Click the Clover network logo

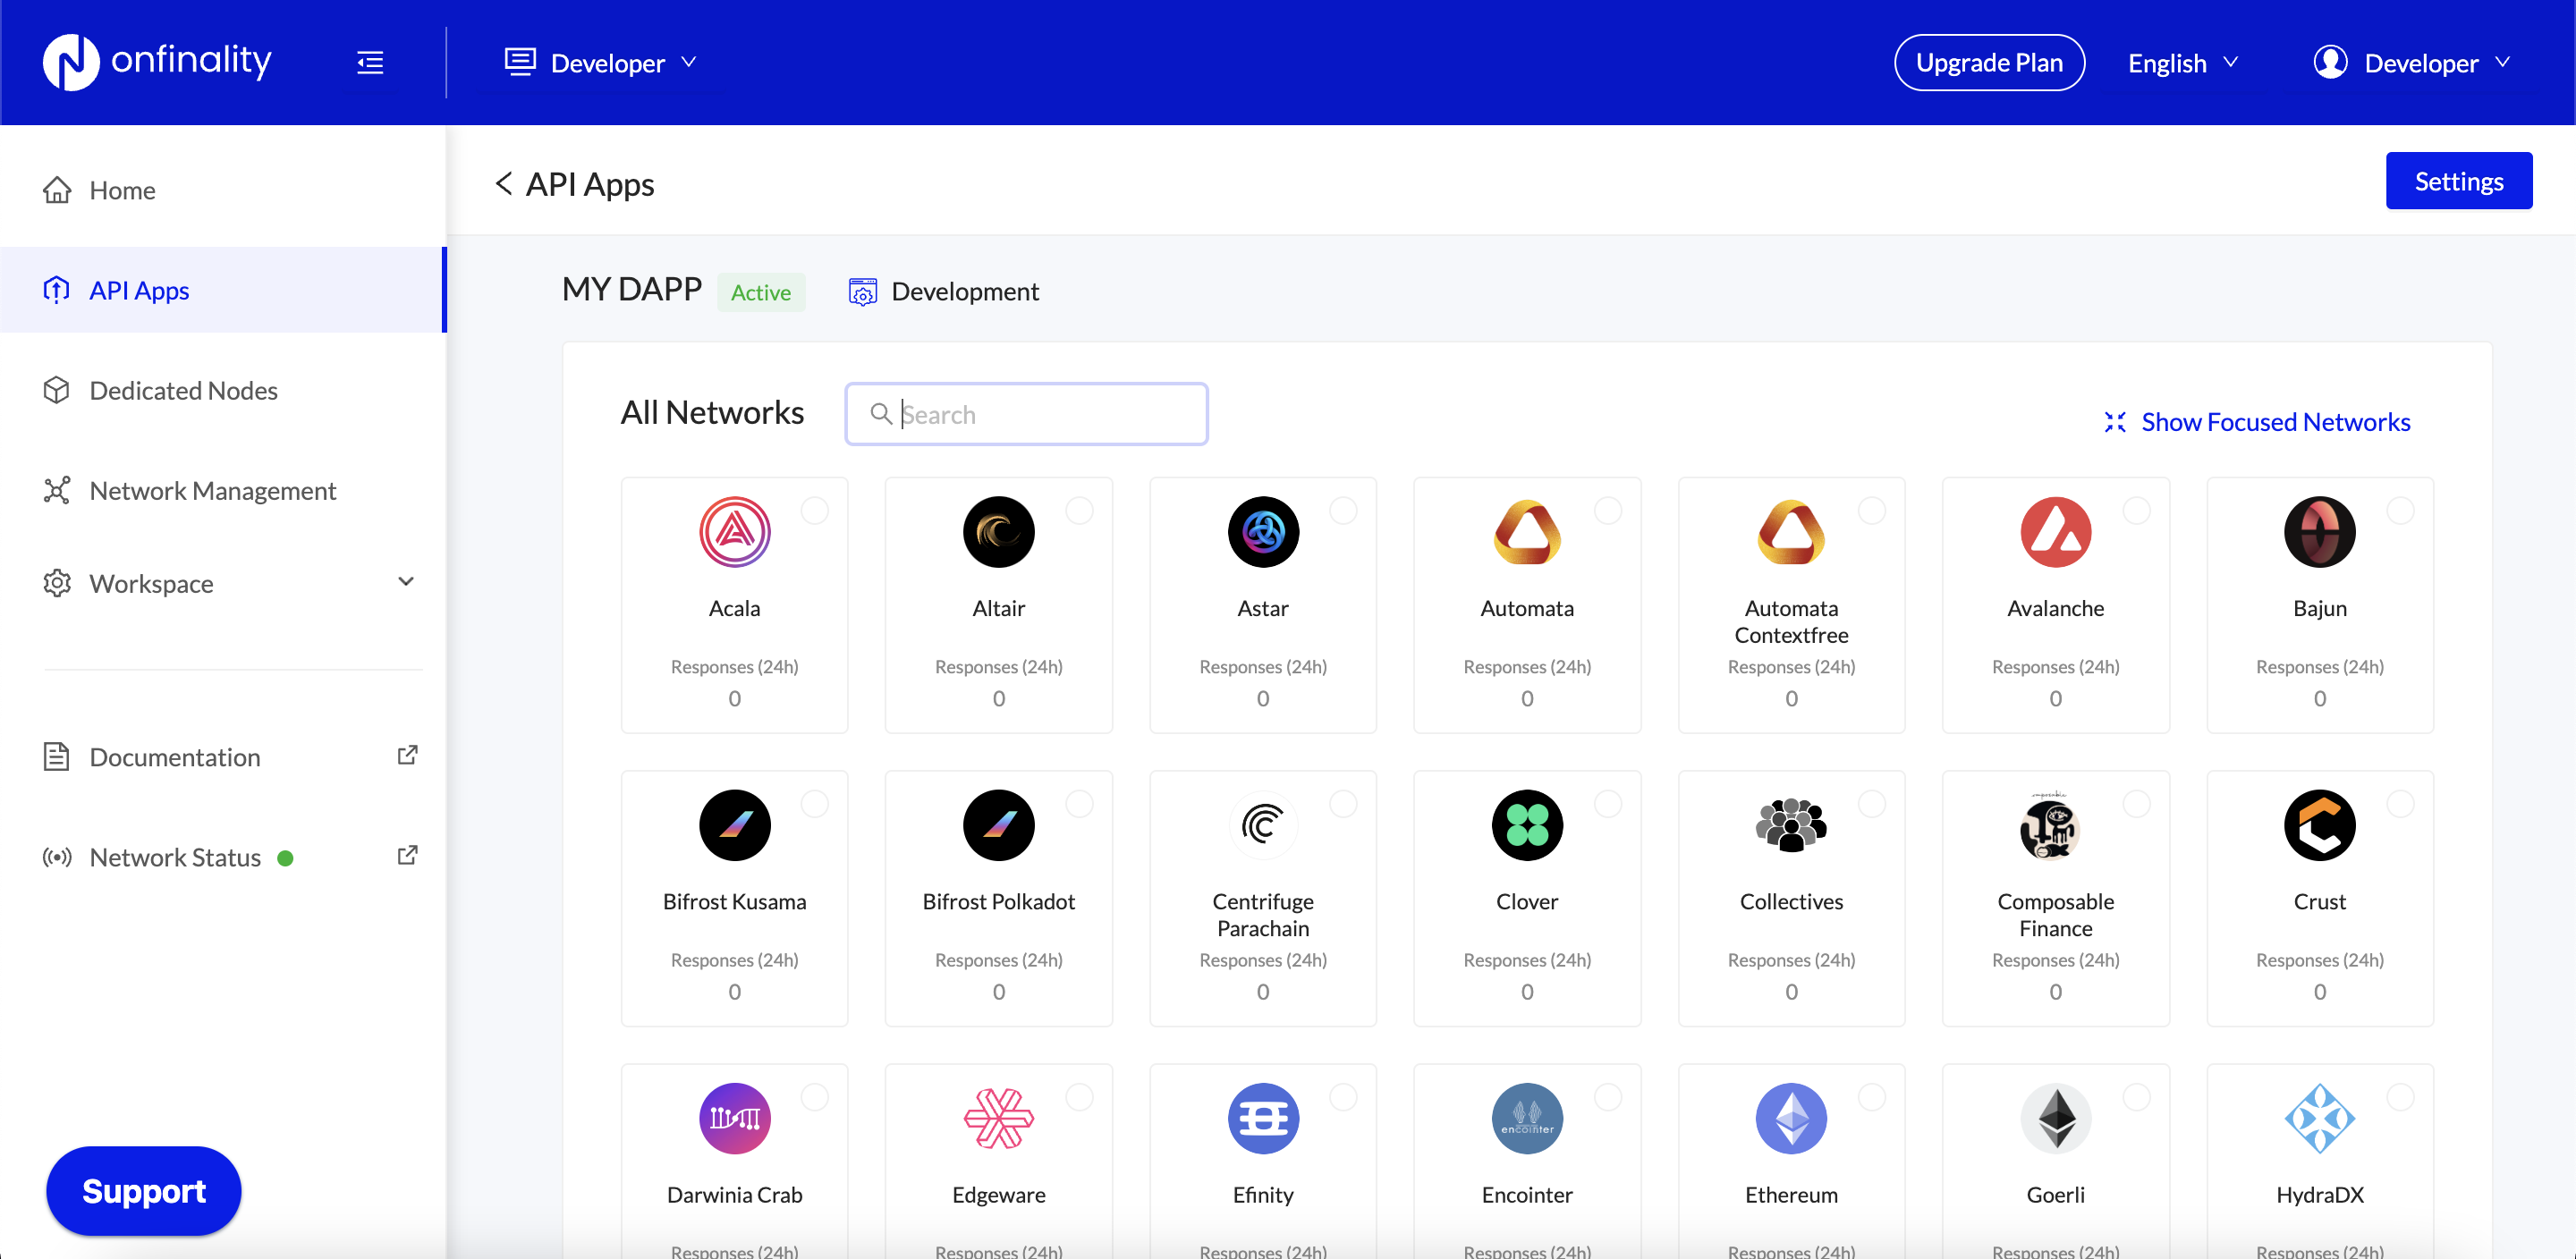coord(1526,825)
